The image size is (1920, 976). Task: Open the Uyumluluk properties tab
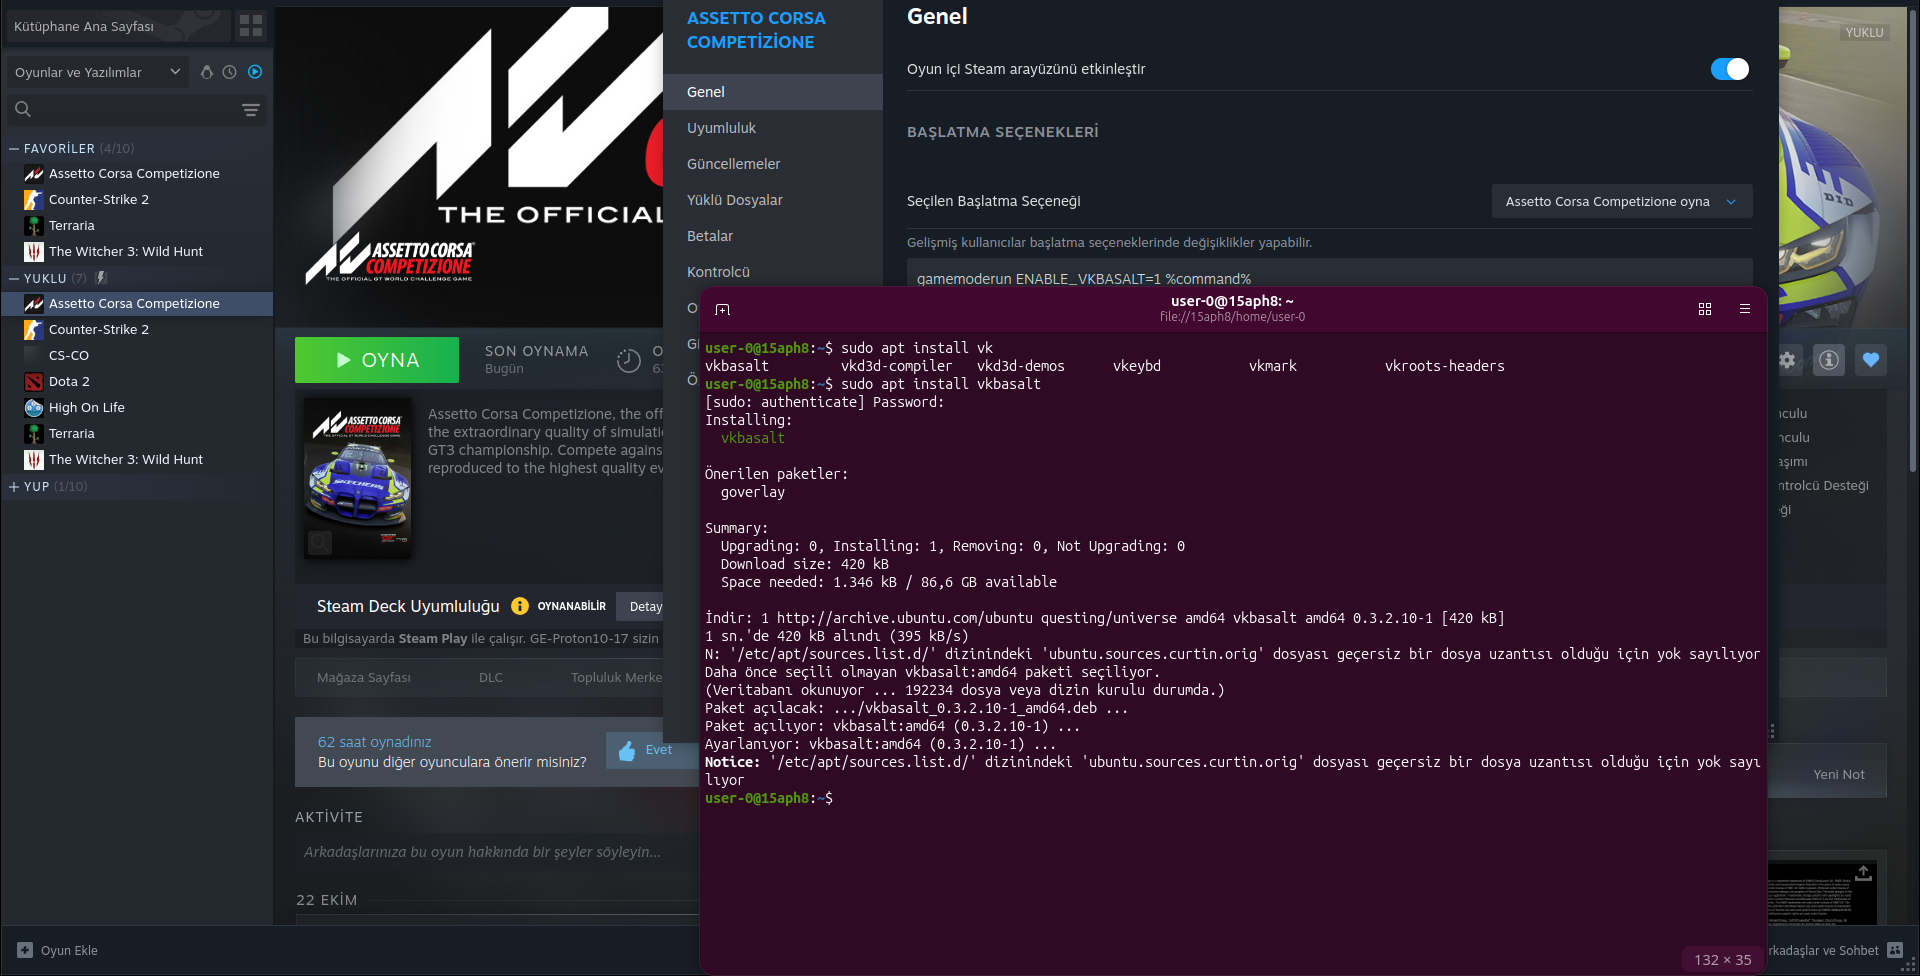click(773, 128)
